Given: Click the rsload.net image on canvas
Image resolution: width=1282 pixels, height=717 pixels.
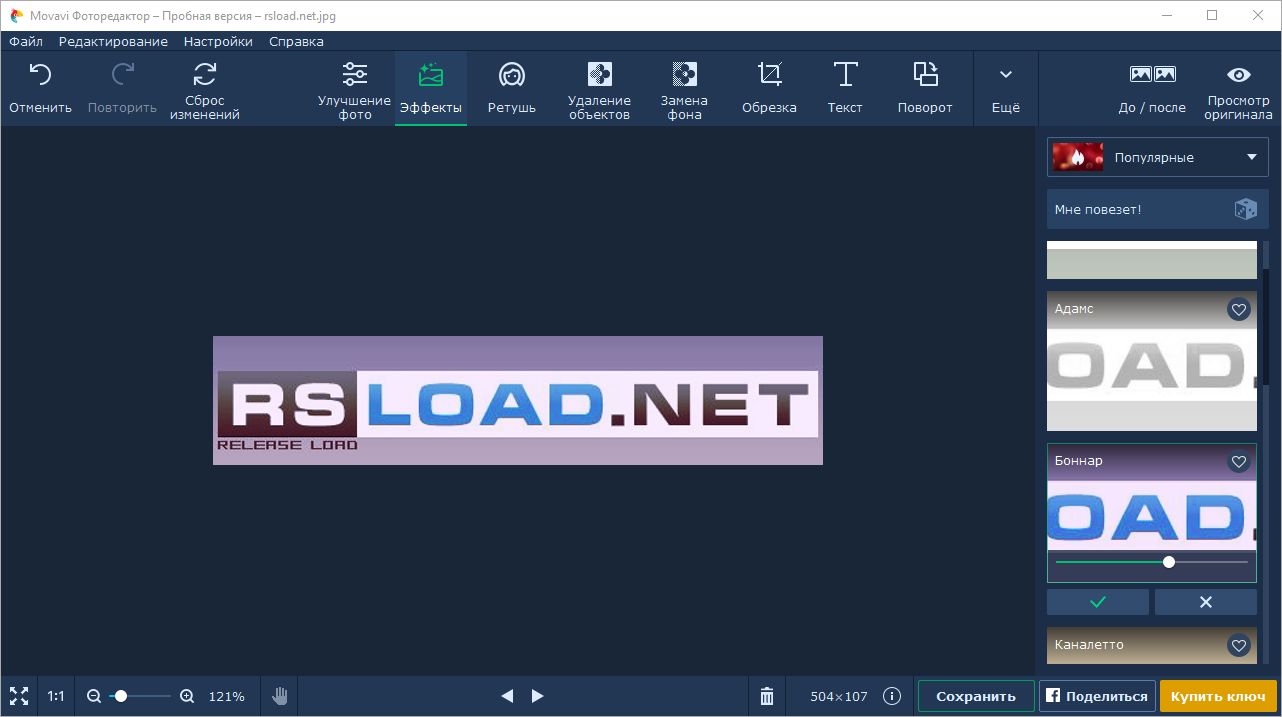Looking at the screenshot, I should (518, 400).
